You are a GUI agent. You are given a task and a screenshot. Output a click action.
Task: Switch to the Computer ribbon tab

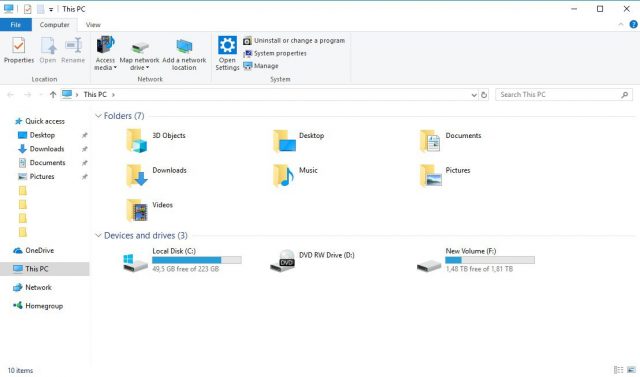coord(54,25)
